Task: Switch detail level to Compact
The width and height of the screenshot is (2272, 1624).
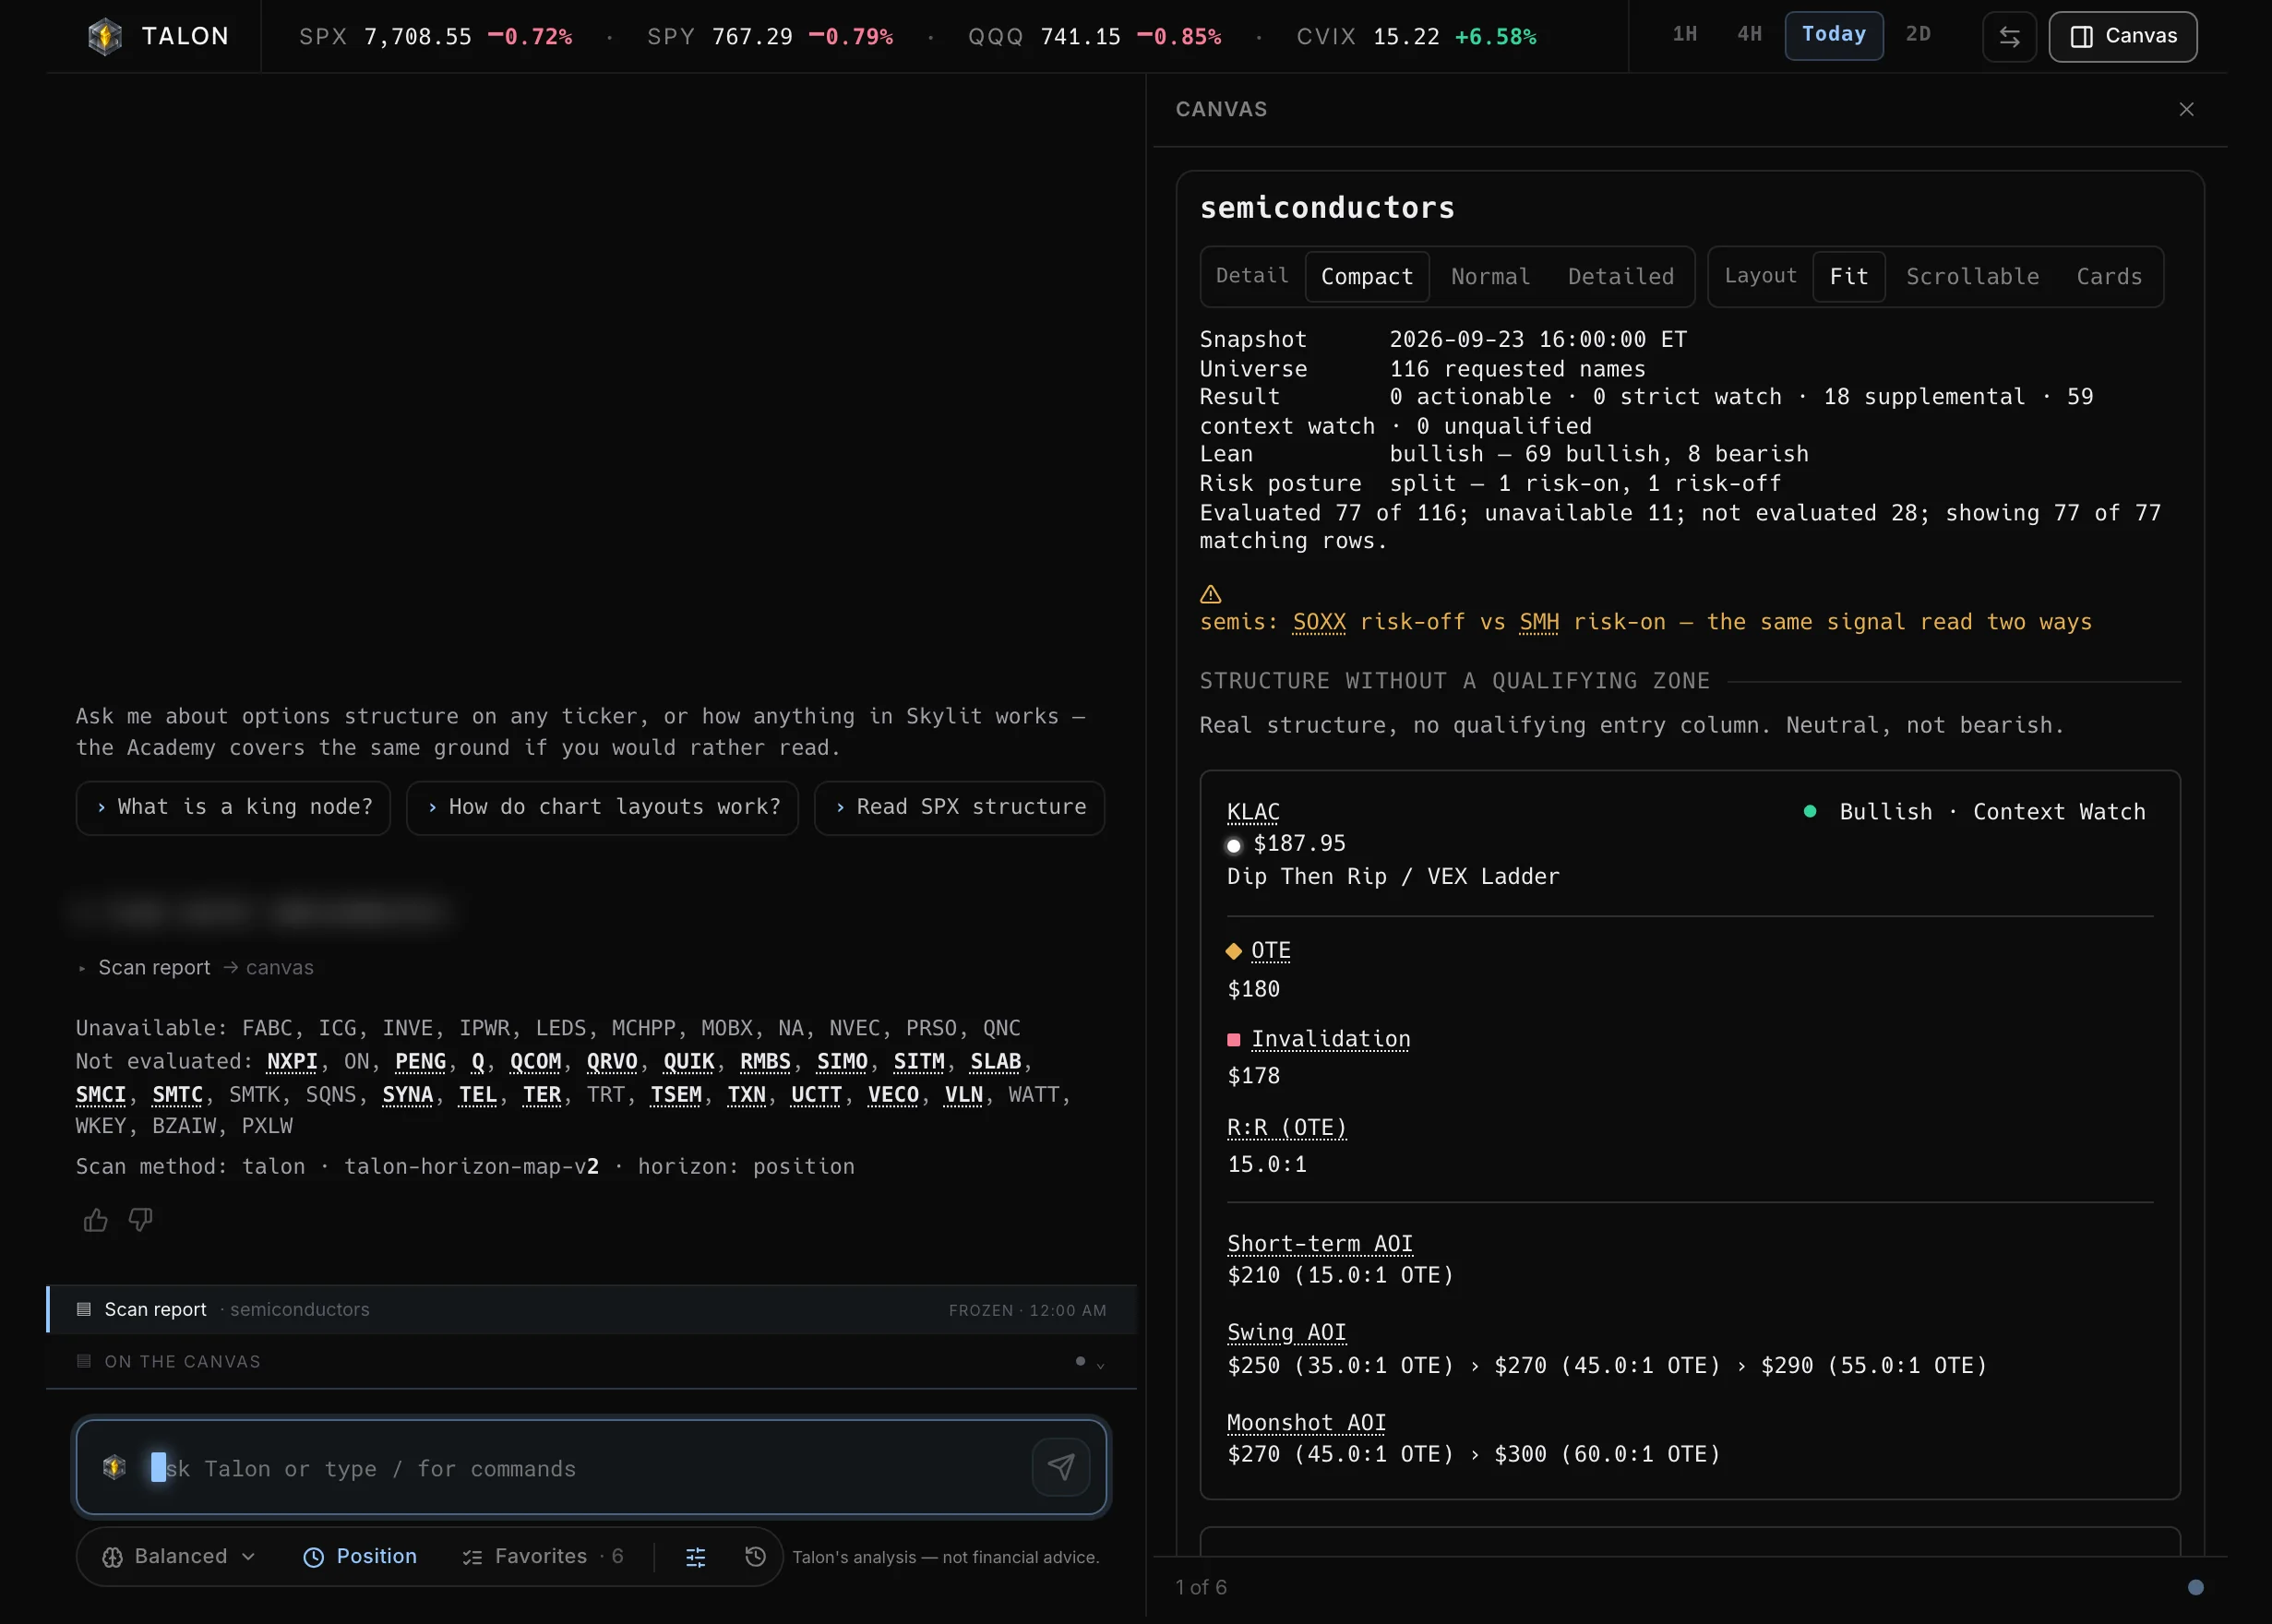Action: (x=1366, y=277)
